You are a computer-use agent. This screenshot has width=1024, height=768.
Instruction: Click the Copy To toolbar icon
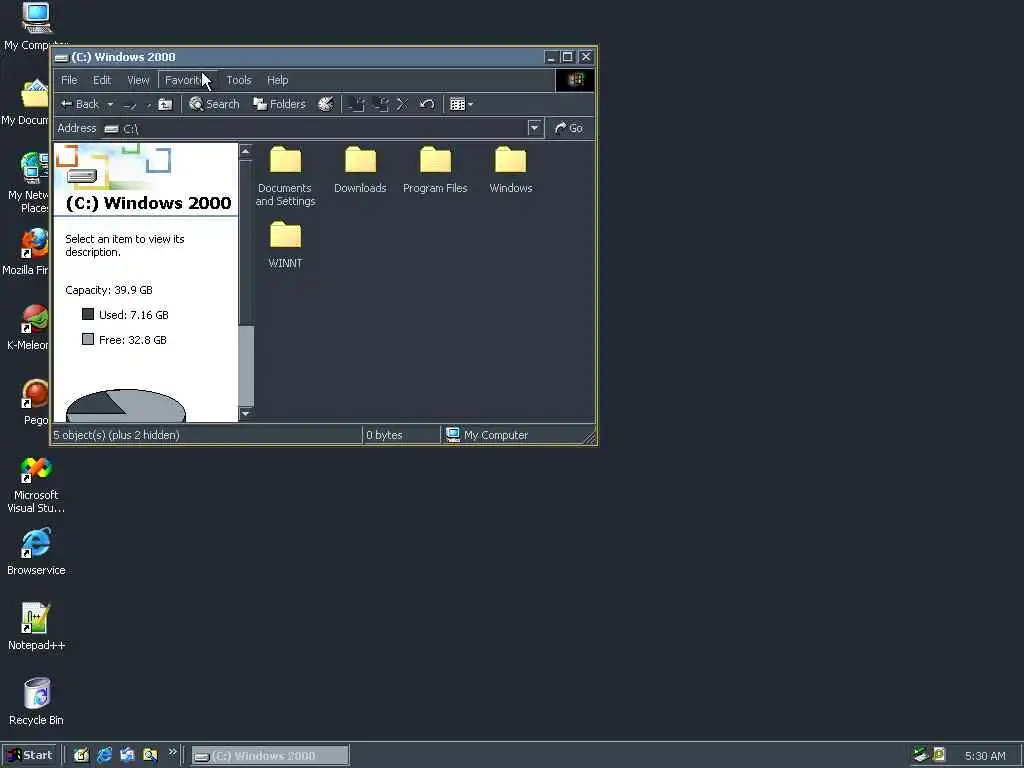[x=381, y=104]
